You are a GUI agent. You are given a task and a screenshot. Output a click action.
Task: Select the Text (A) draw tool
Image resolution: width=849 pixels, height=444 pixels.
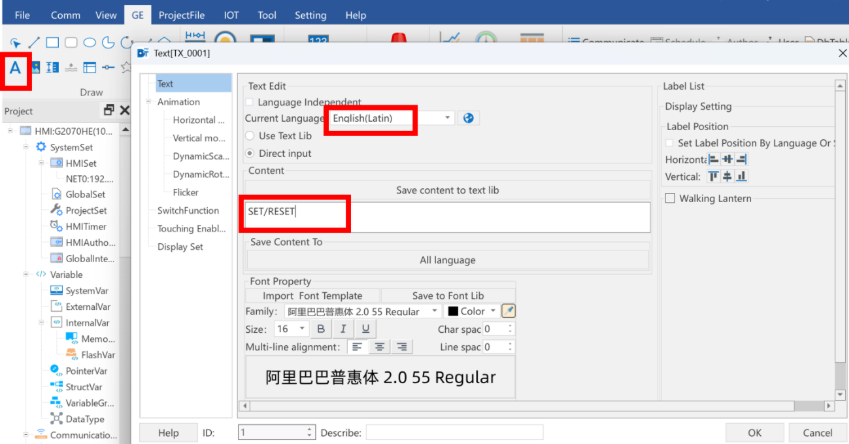pyautogui.click(x=15, y=68)
